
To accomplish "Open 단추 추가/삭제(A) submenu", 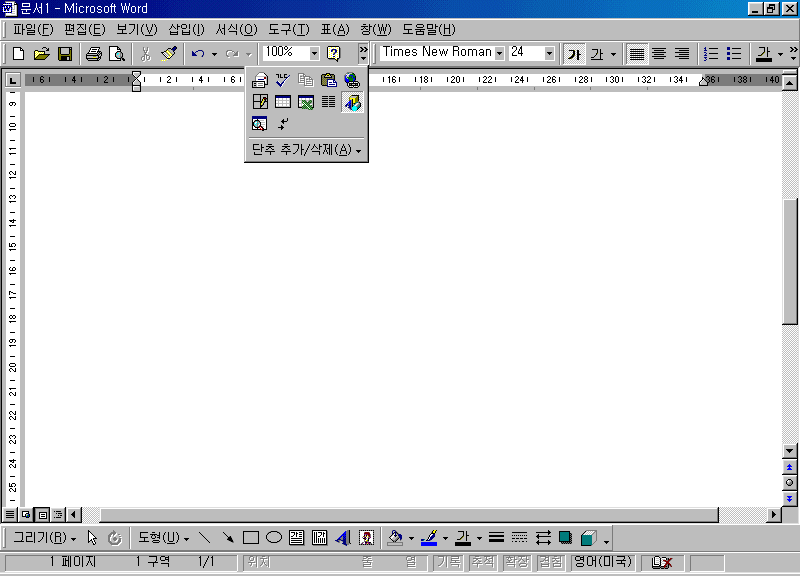I will 307,149.
